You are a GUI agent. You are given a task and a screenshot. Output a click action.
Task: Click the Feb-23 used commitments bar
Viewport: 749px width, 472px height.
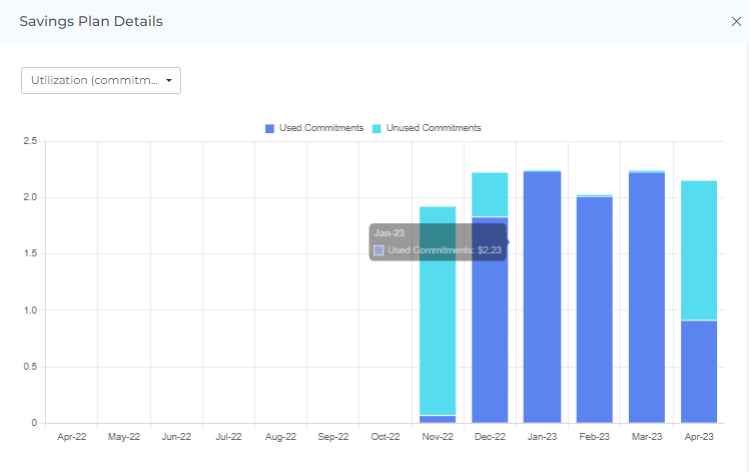594,310
